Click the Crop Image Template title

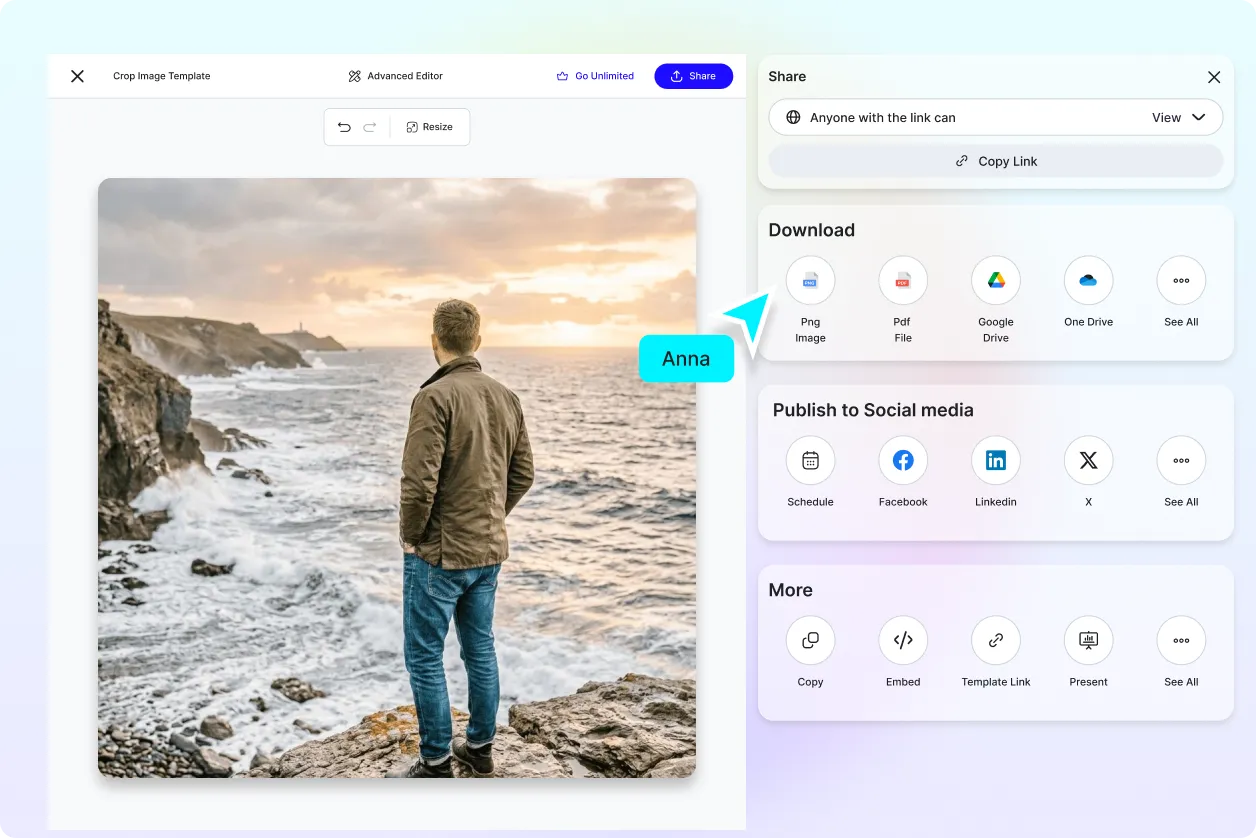coord(162,76)
